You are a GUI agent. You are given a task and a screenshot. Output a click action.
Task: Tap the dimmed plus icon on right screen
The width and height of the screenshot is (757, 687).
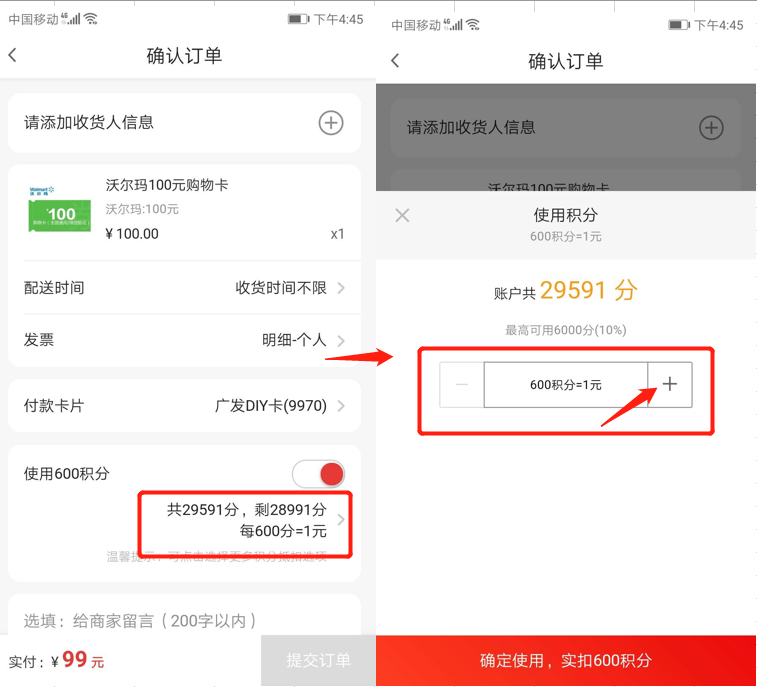pyautogui.click(x=711, y=128)
